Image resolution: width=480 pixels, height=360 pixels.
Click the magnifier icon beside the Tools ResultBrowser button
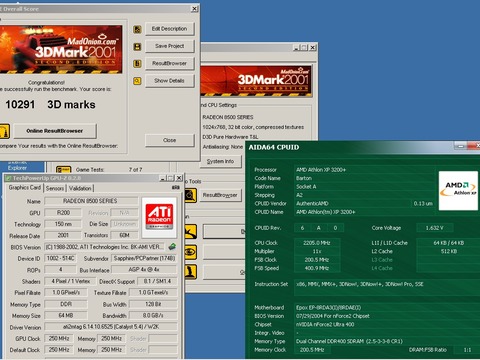191,195
